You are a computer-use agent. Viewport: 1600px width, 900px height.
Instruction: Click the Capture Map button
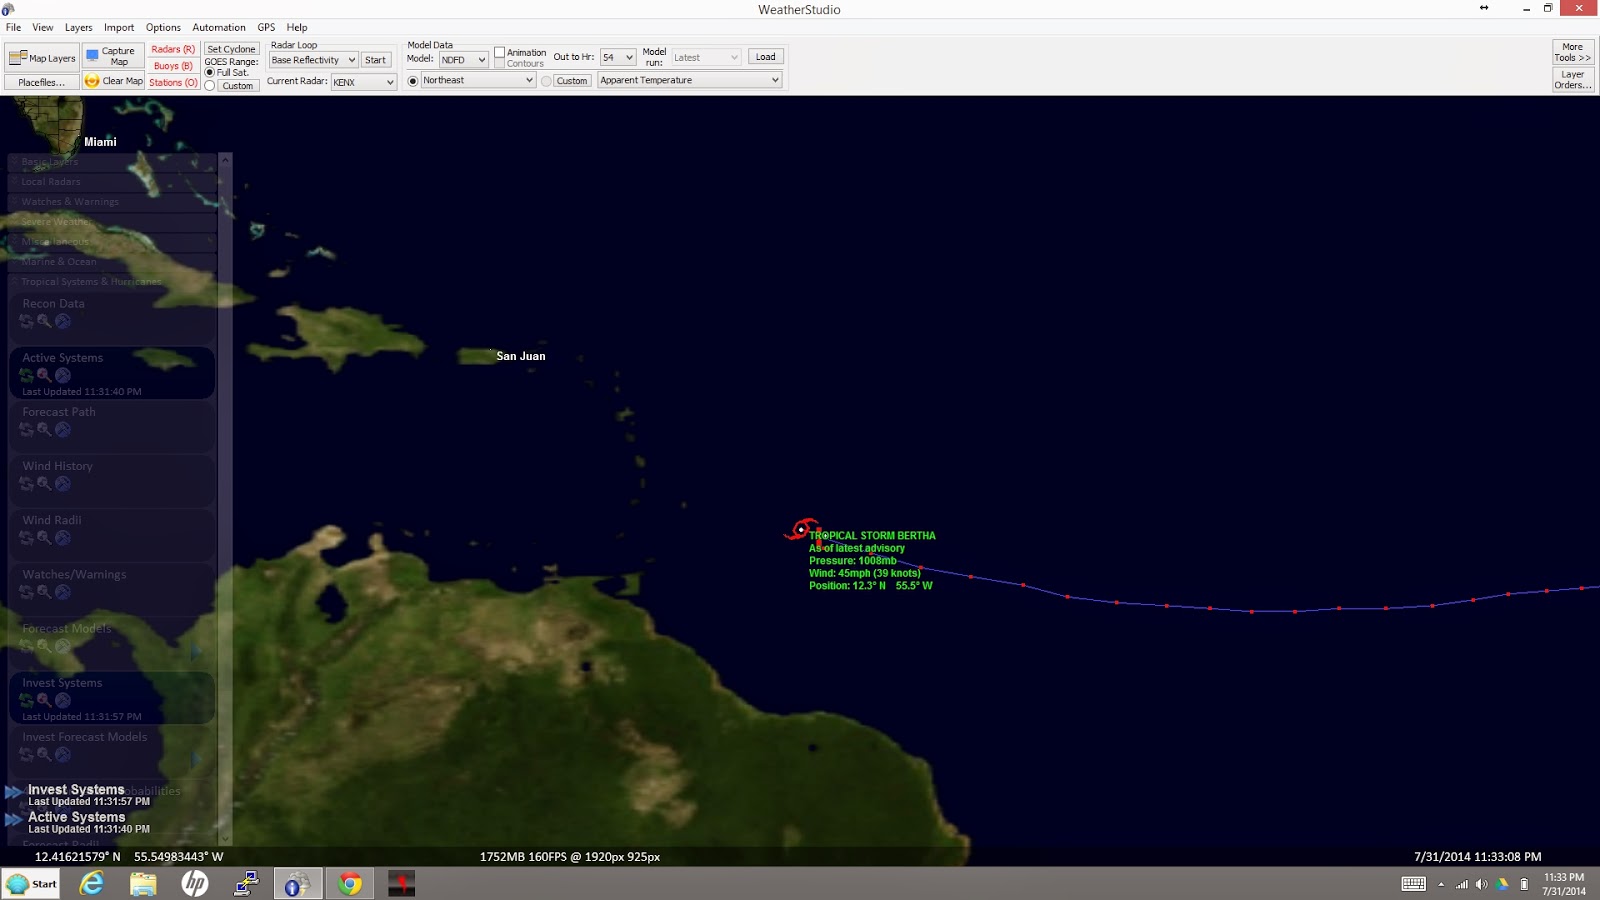[x=113, y=56]
